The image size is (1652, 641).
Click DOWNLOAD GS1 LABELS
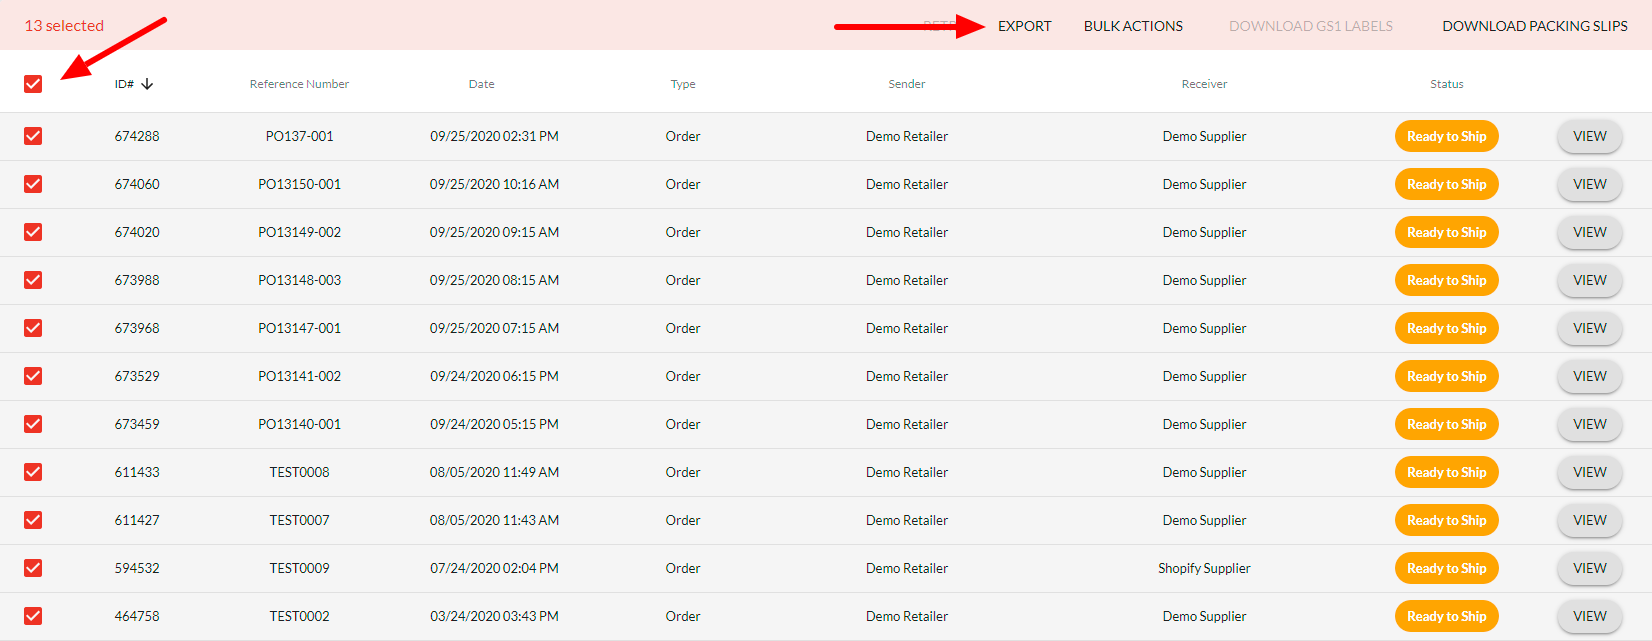point(1310,26)
